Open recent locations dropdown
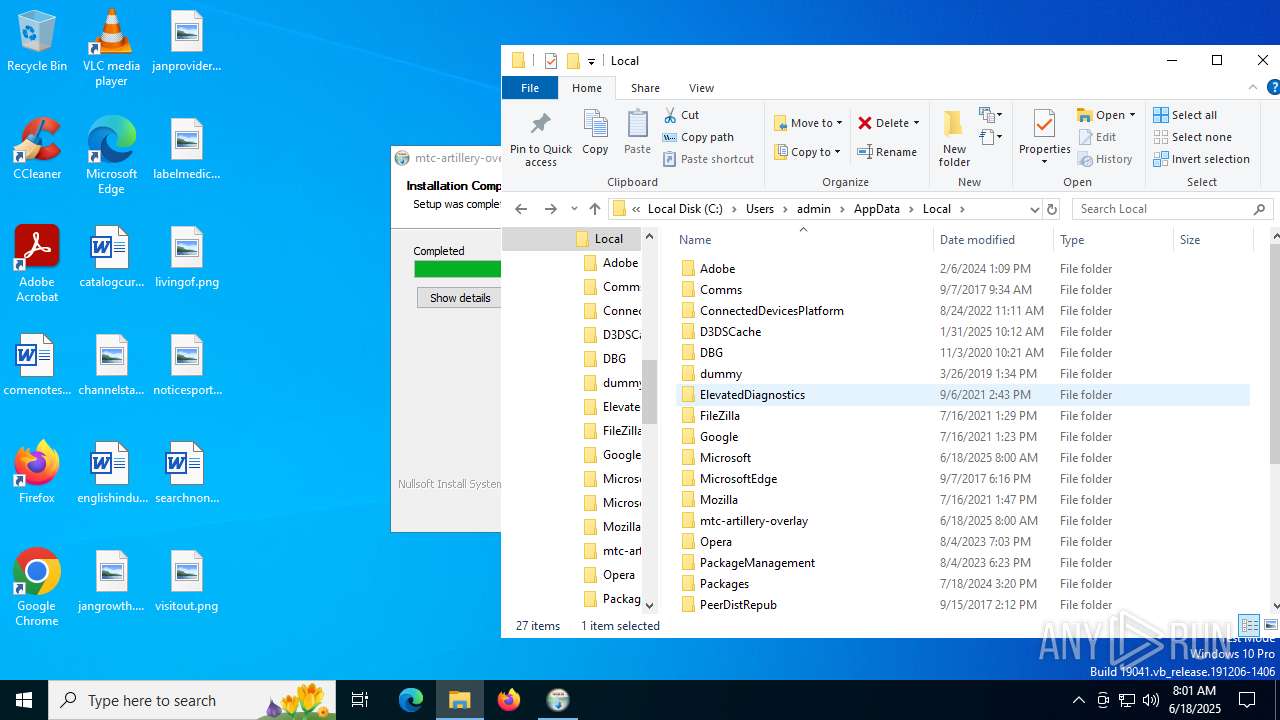Image resolution: width=1280 pixels, height=720 pixels. coord(574,209)
